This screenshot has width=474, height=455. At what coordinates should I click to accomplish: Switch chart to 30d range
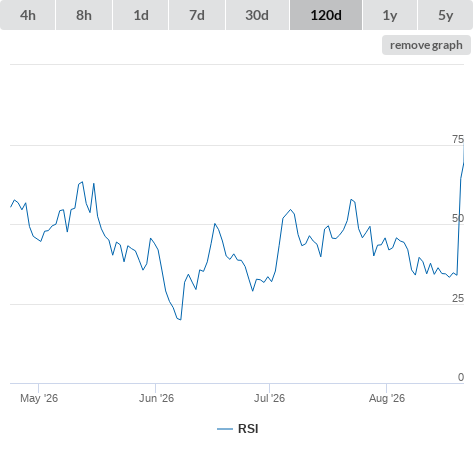click(x=257, y=15)
